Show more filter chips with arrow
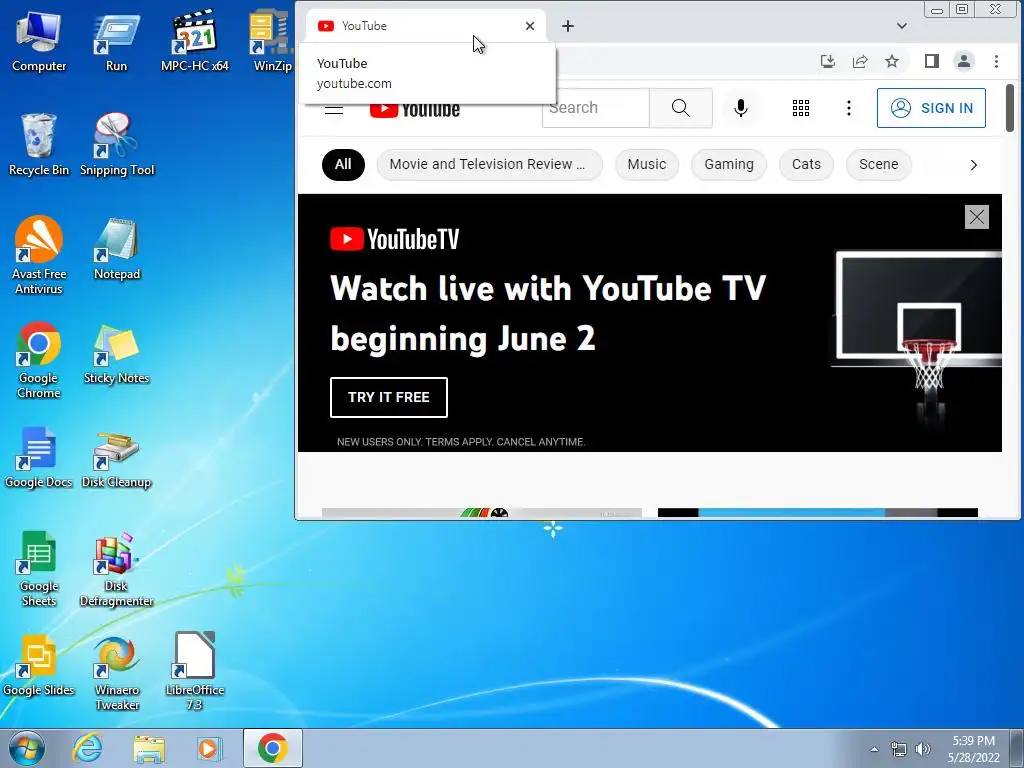This screenshot has height=768, width=1024. (x=973, y=165)
